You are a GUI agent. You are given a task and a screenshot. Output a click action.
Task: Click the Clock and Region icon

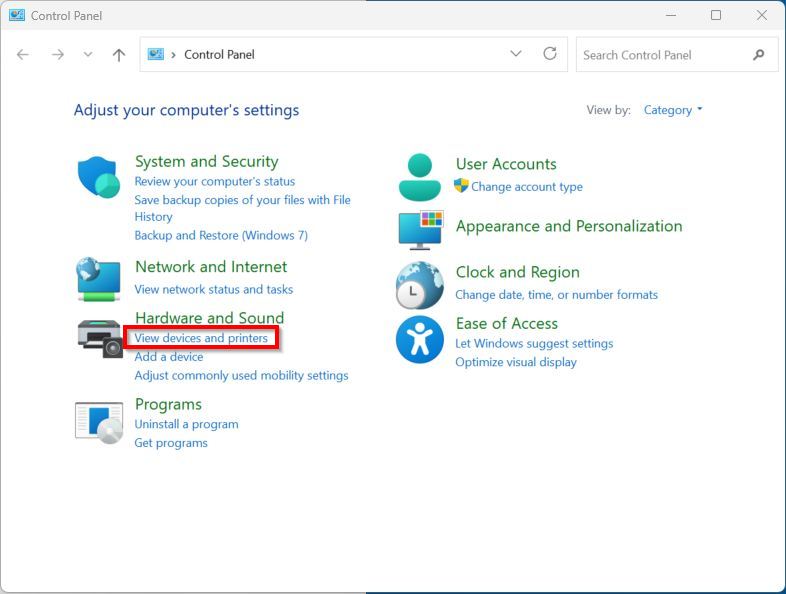click(420, 285)
